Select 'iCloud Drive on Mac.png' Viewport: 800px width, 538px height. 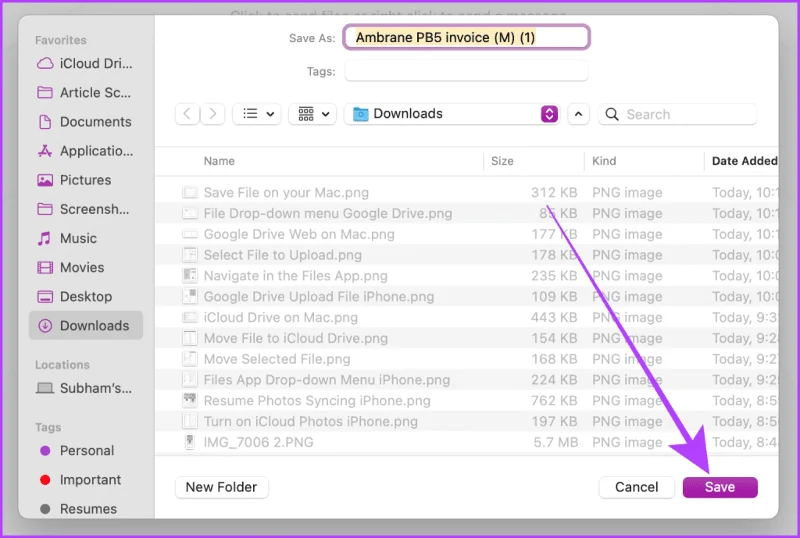[467, 317]
